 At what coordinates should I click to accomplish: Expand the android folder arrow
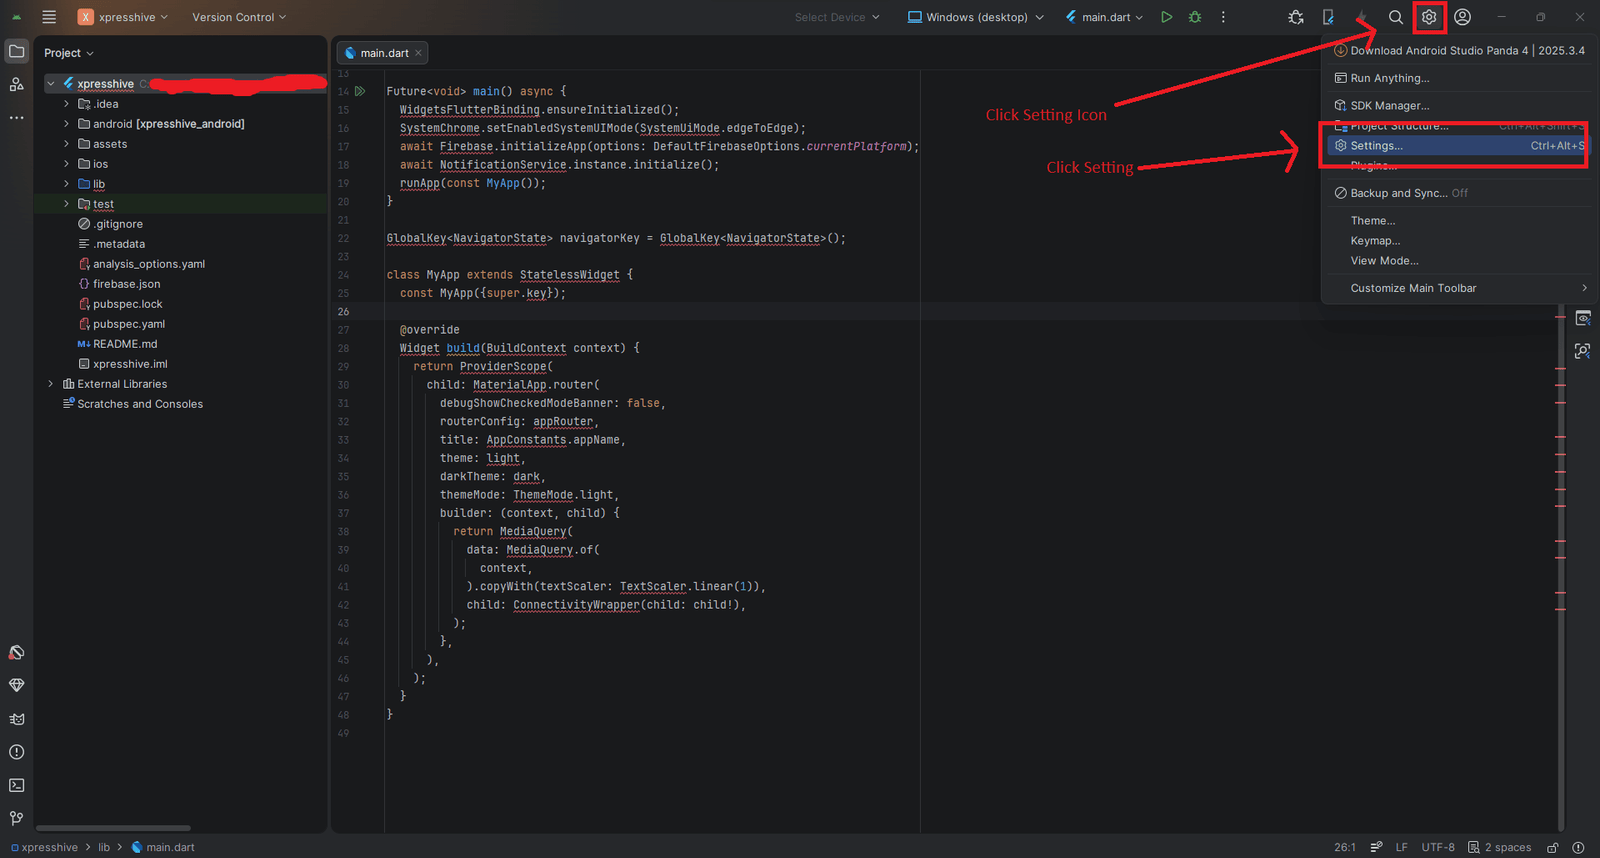point(67,124)
